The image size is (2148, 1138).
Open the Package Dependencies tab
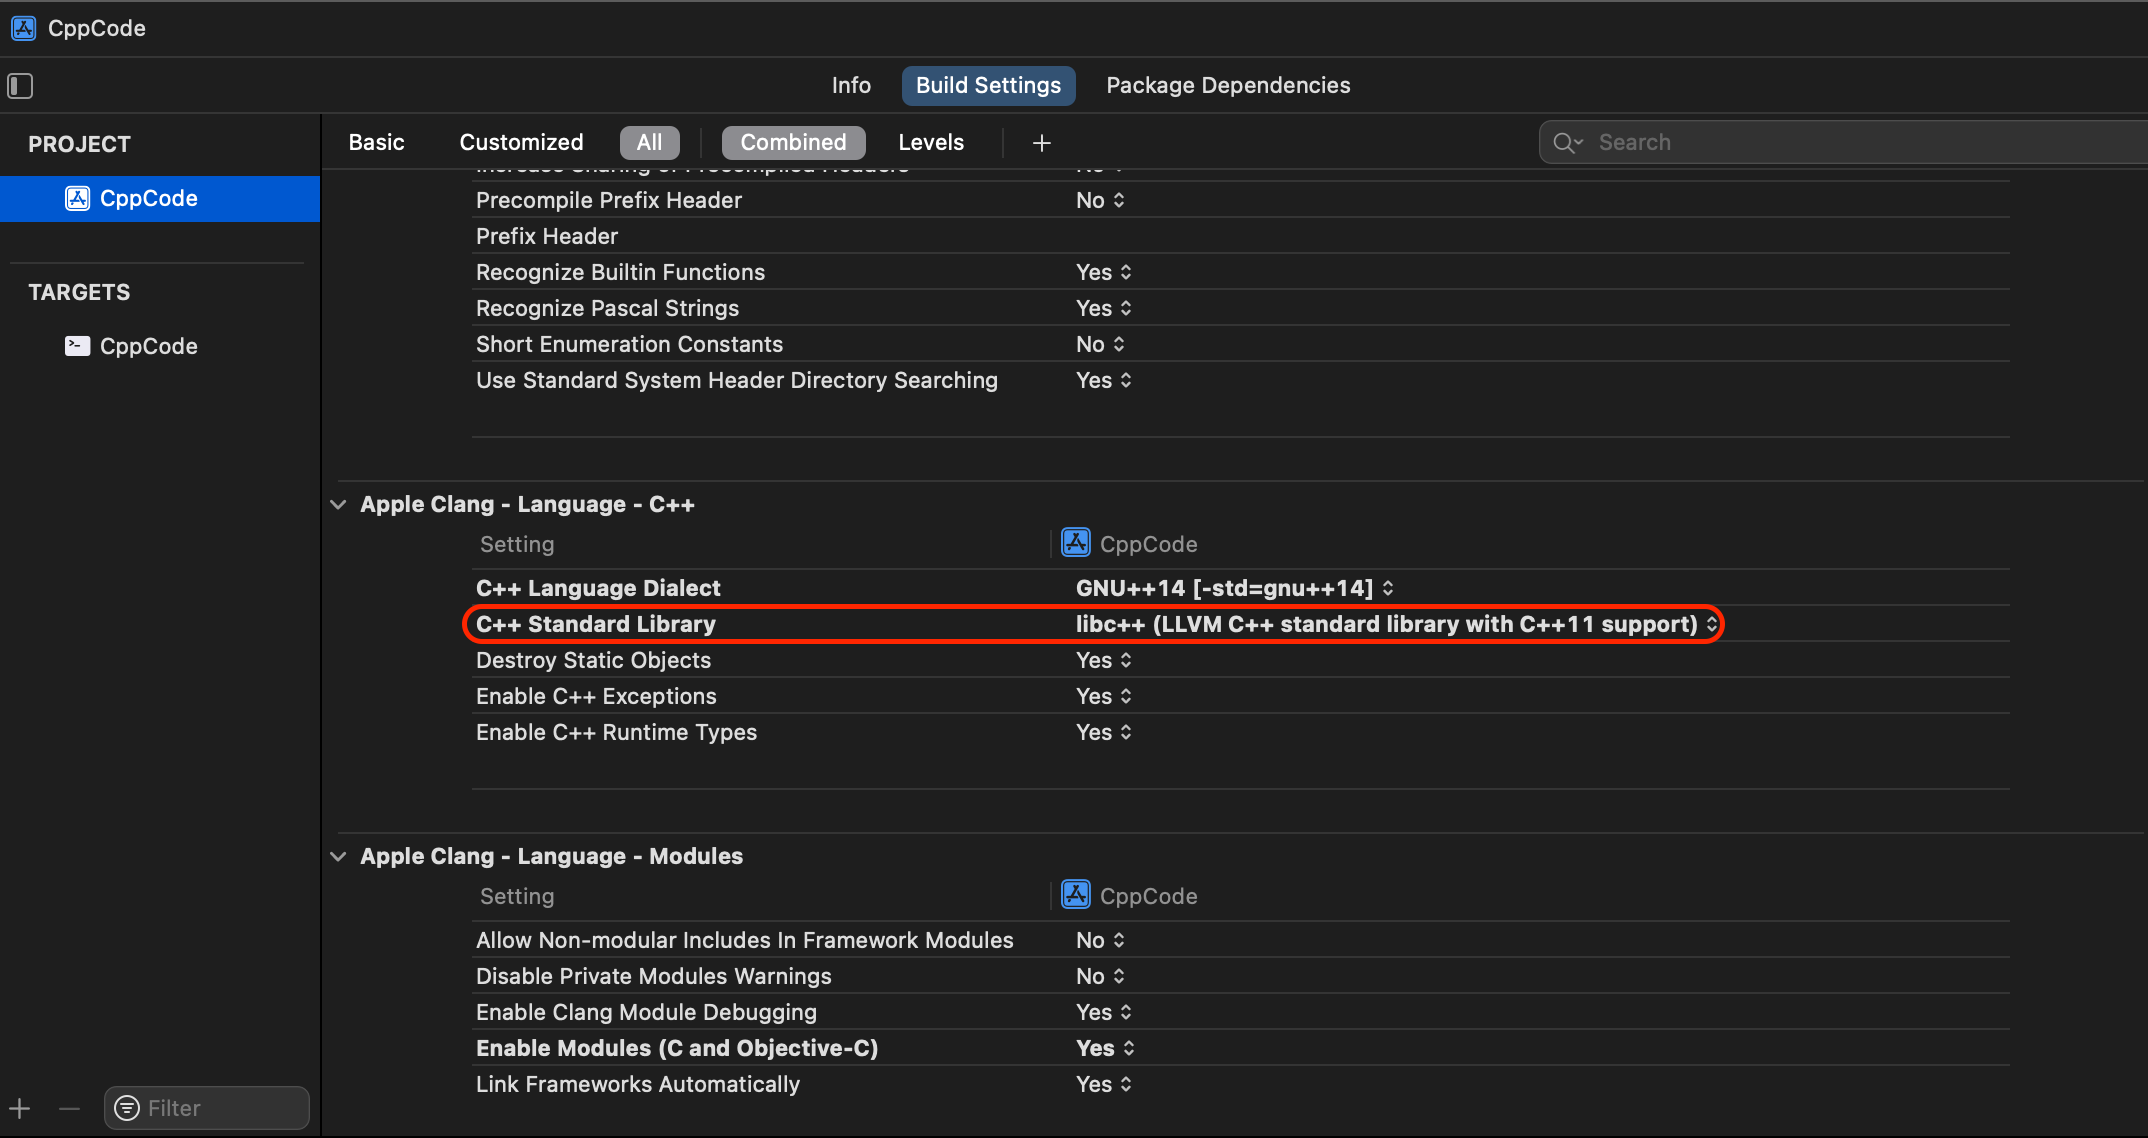[x=1227, y=85]
